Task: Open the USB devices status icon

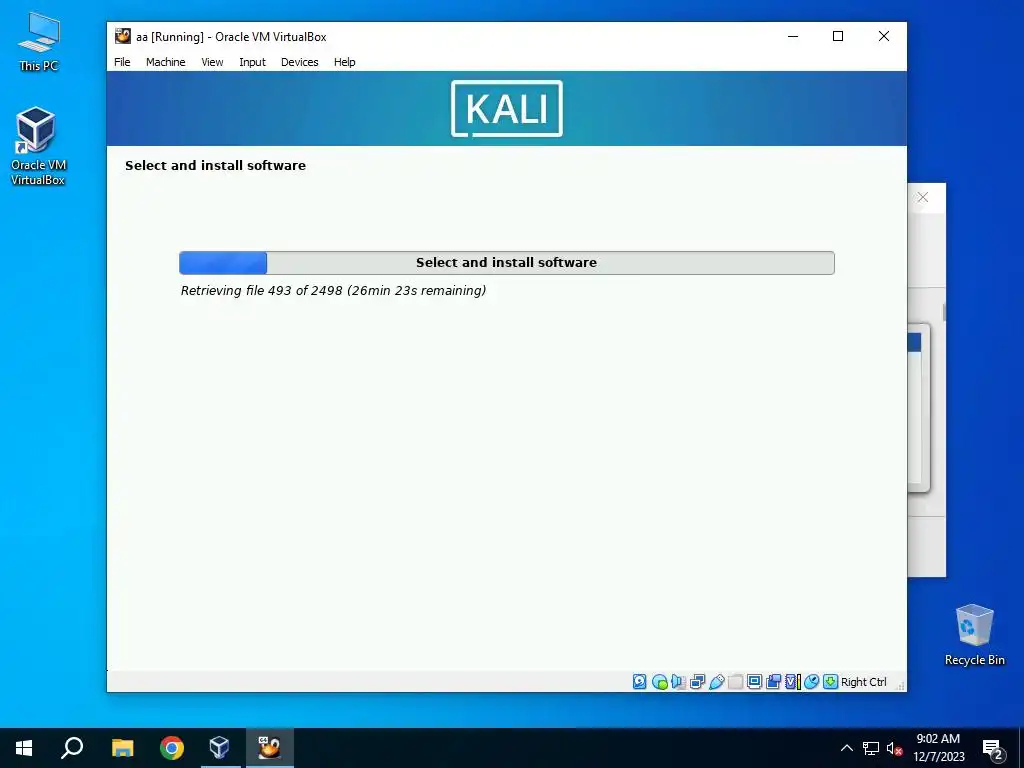Action: (716, 682)
